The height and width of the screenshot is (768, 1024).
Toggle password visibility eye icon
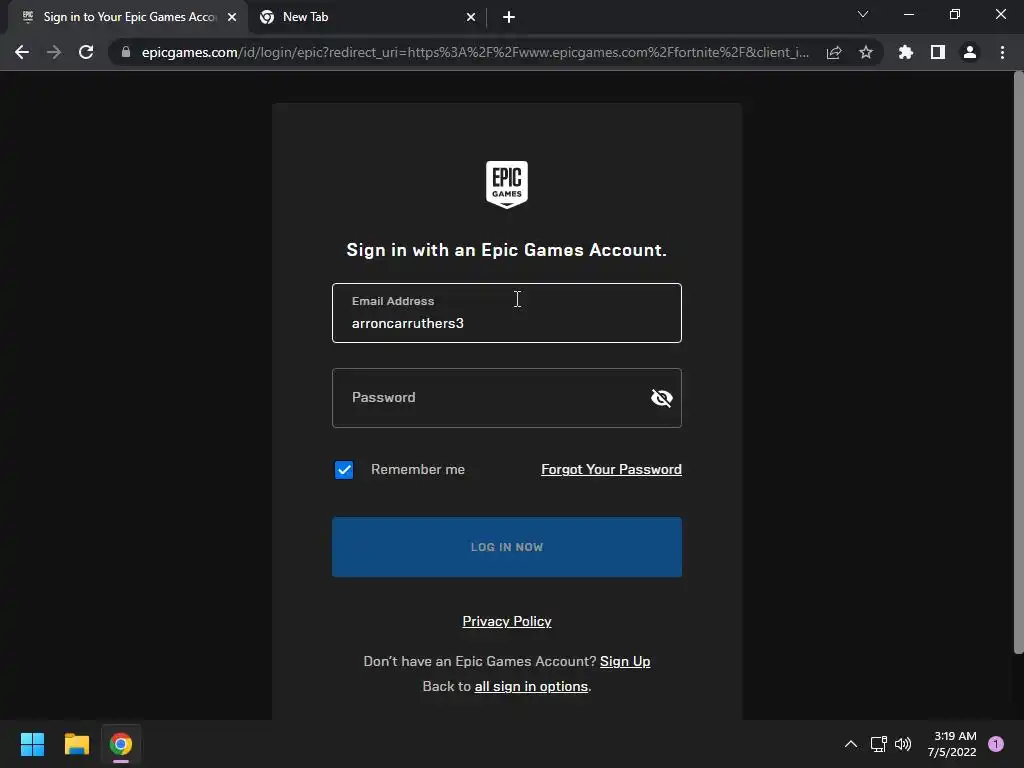coord(662,398)
